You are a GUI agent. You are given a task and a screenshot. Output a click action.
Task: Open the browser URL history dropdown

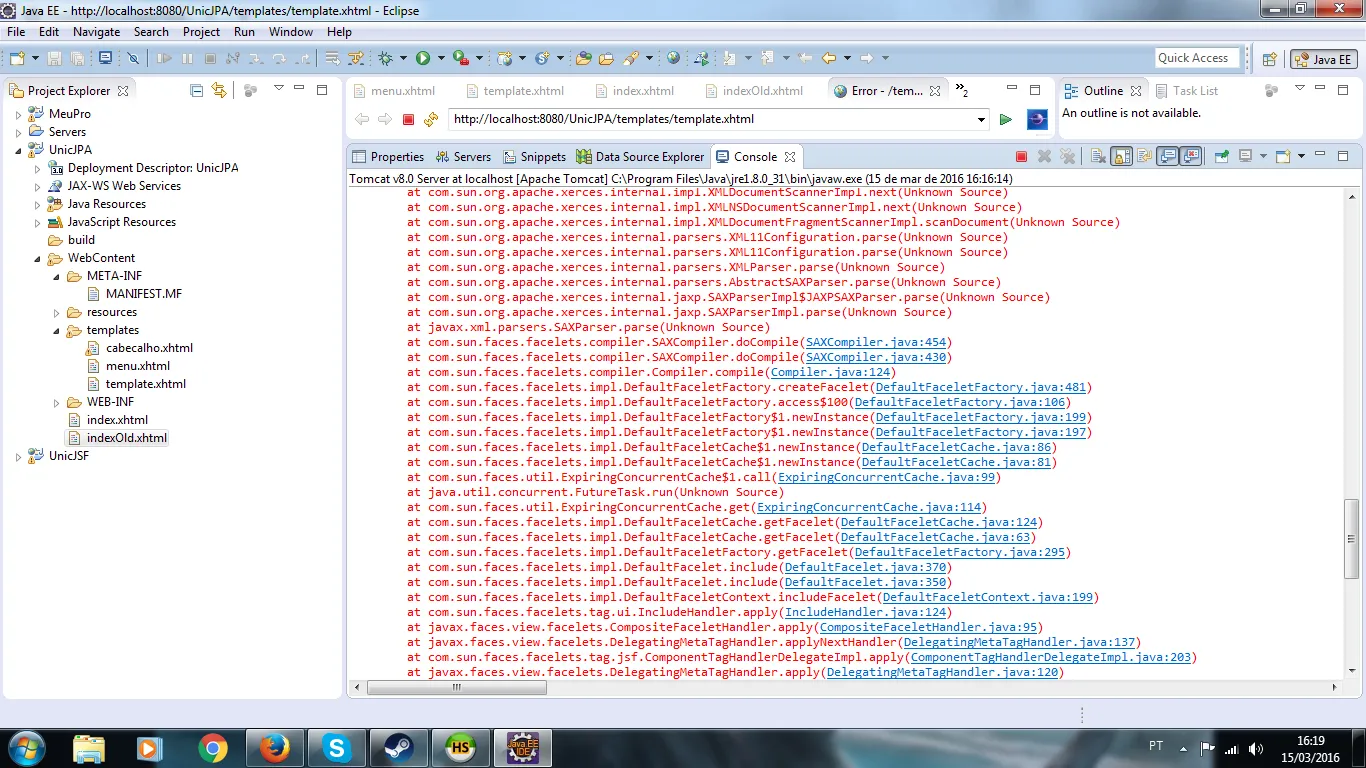[x=981, y=120]
